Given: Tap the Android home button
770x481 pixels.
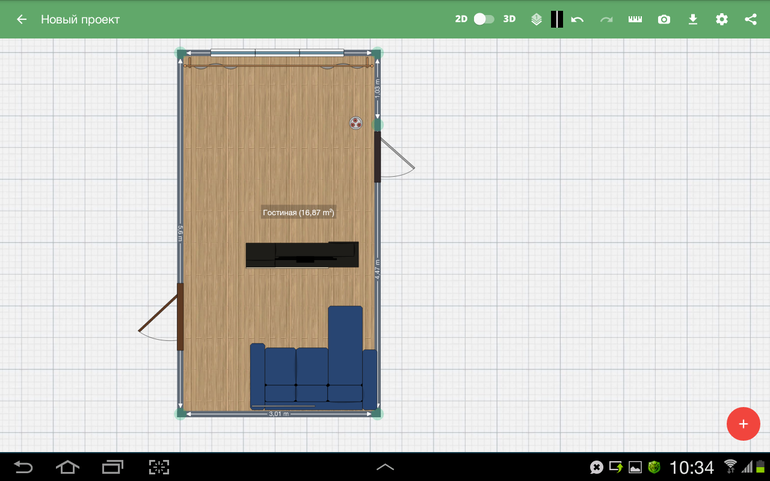Looking at the screenshot, I should pos(67,467).
